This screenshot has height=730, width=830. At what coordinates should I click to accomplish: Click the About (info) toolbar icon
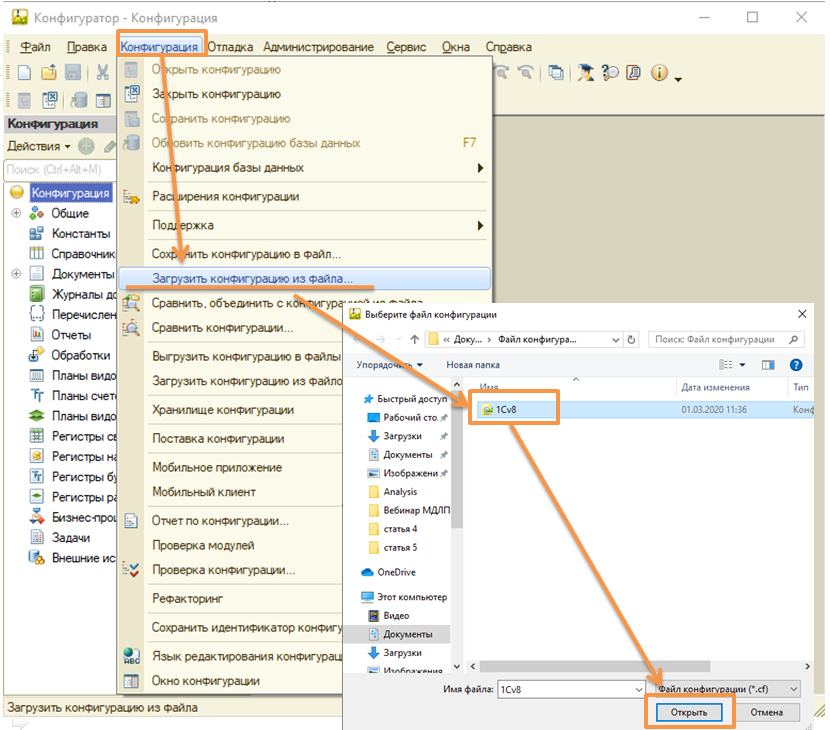coord(659,73)
